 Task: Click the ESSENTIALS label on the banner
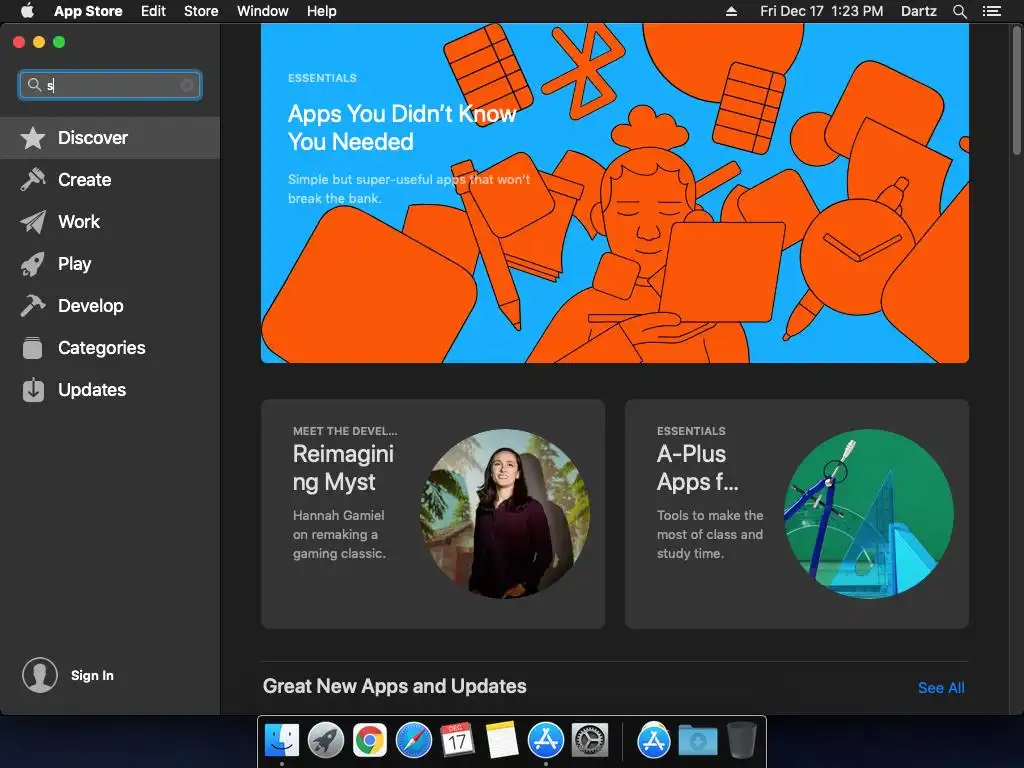(323, 78)
